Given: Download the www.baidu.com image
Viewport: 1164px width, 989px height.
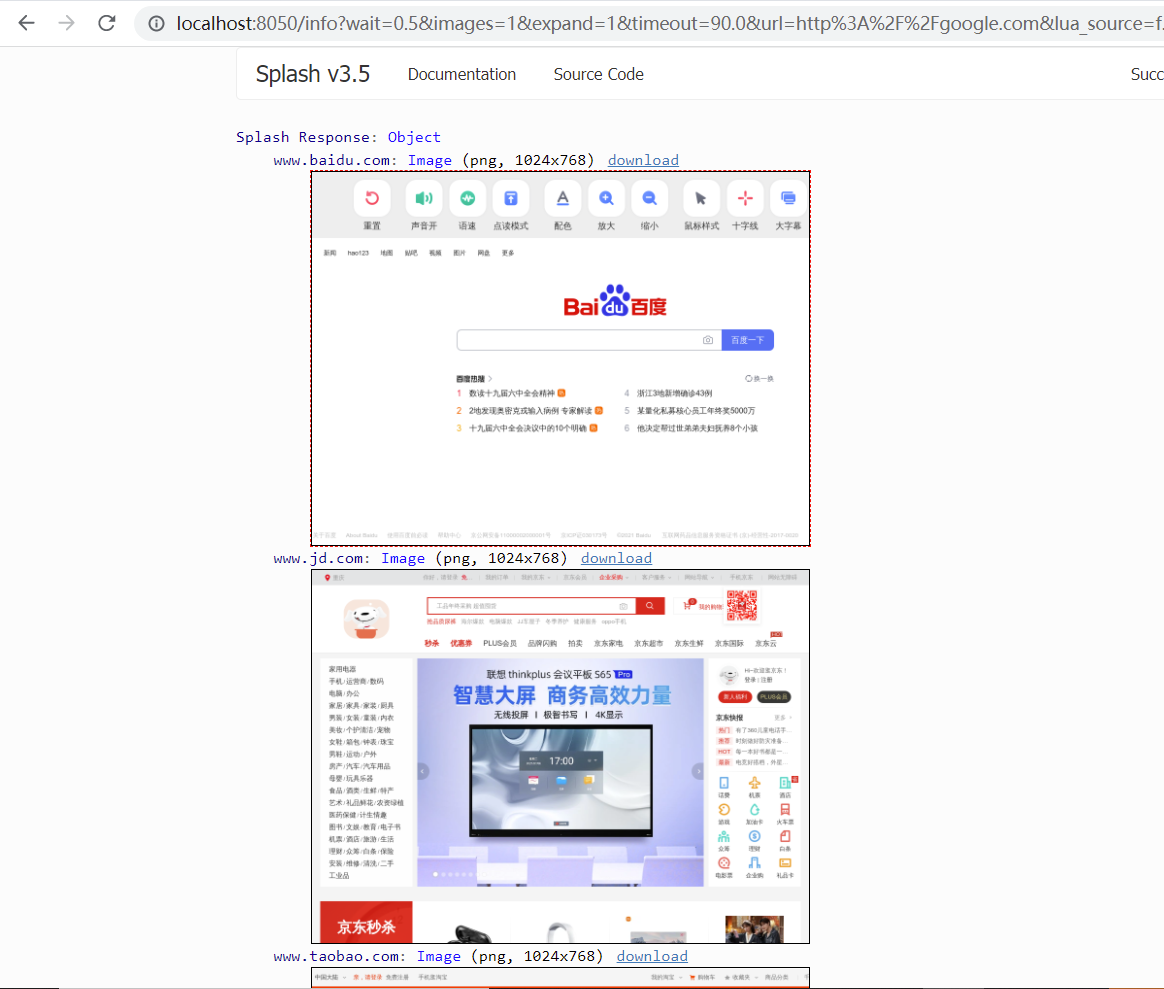Looking at the screenshot, I should [643, 160].
